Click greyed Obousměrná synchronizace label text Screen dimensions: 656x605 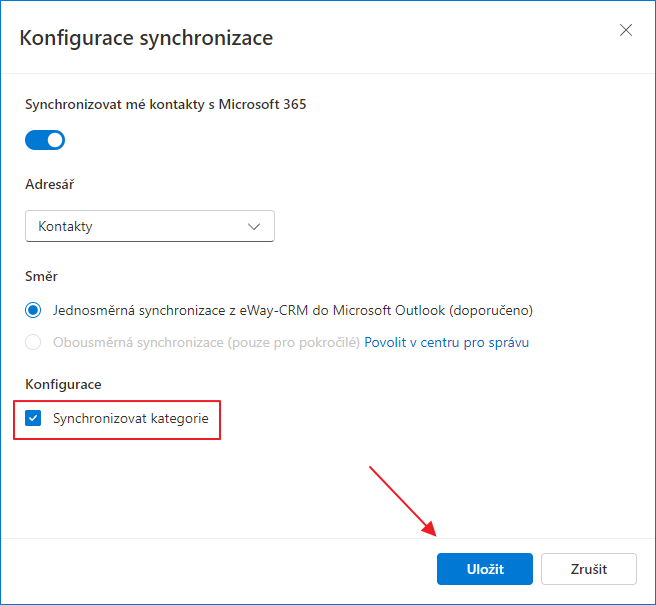[x=206, y=343]
